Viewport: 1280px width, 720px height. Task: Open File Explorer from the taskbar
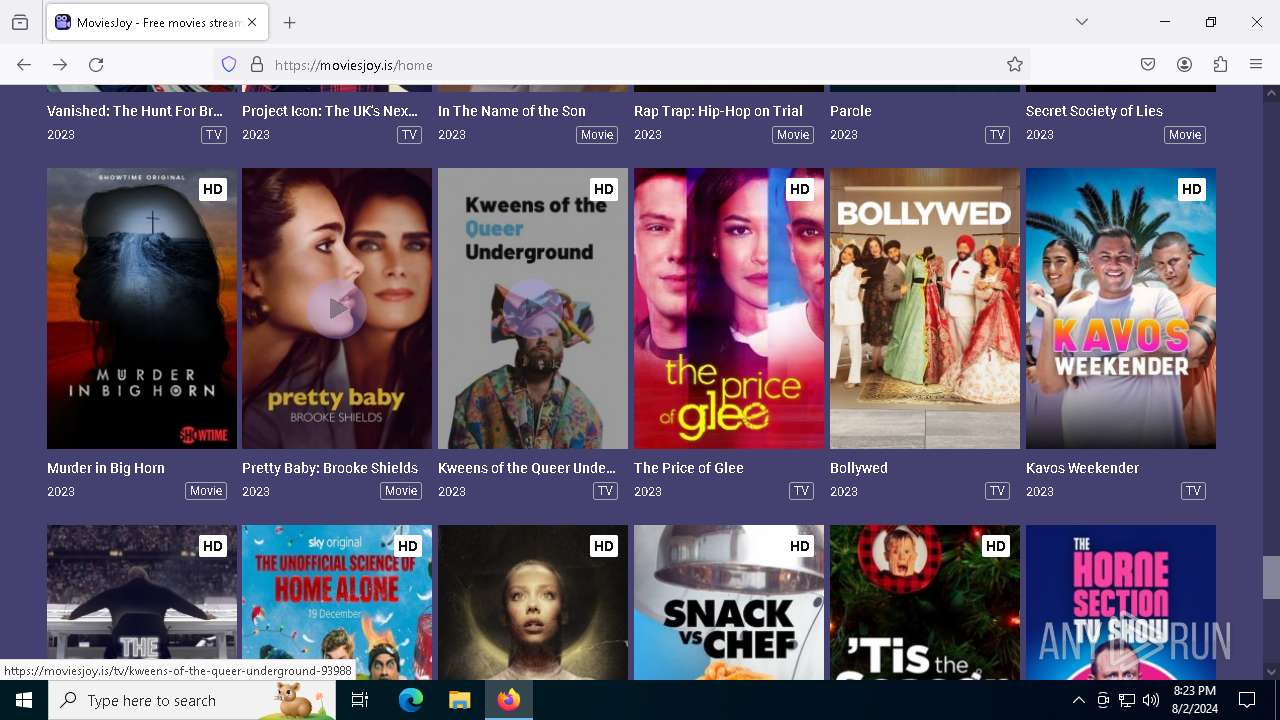[x=460, y=700]
